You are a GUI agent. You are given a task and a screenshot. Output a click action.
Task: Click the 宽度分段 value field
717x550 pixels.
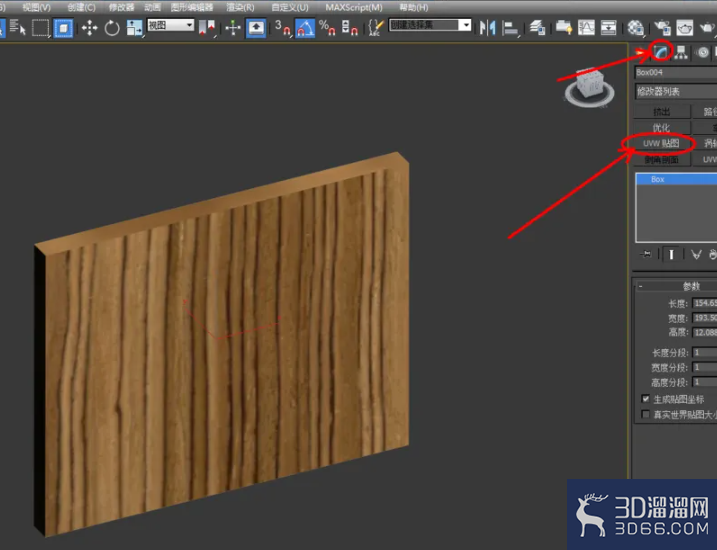705,367
